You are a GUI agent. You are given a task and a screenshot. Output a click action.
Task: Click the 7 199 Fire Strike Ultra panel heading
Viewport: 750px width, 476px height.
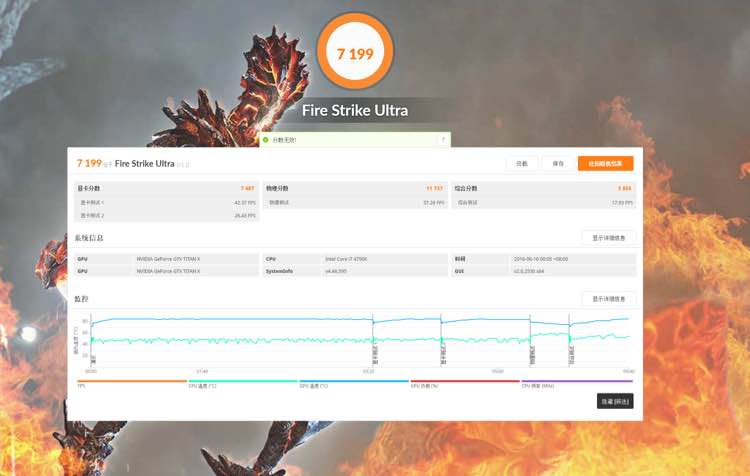[x=133, y=164]
